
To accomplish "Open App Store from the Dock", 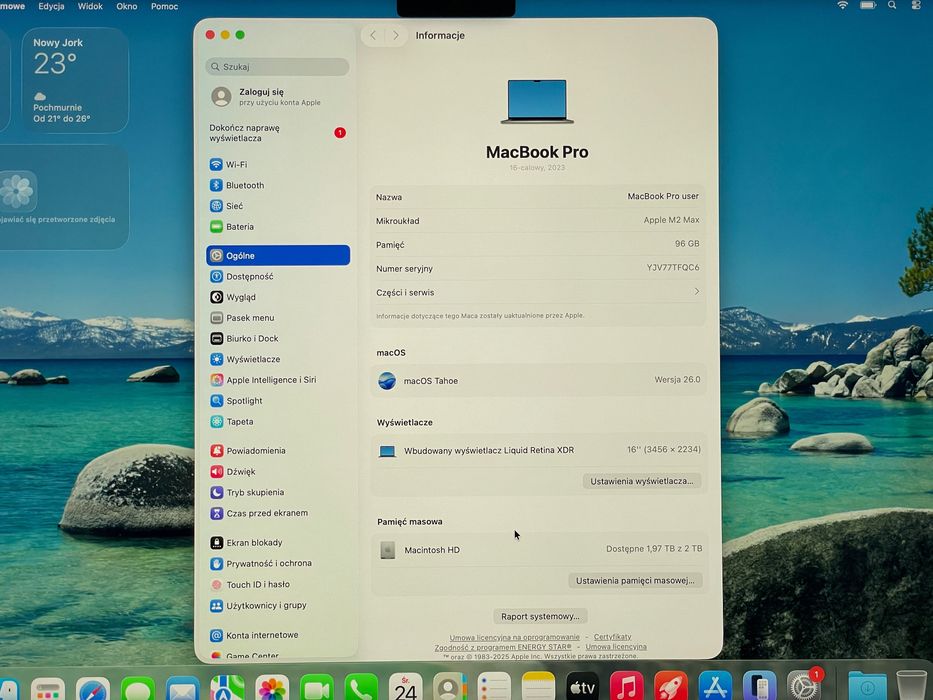I will tap(715, 686).
